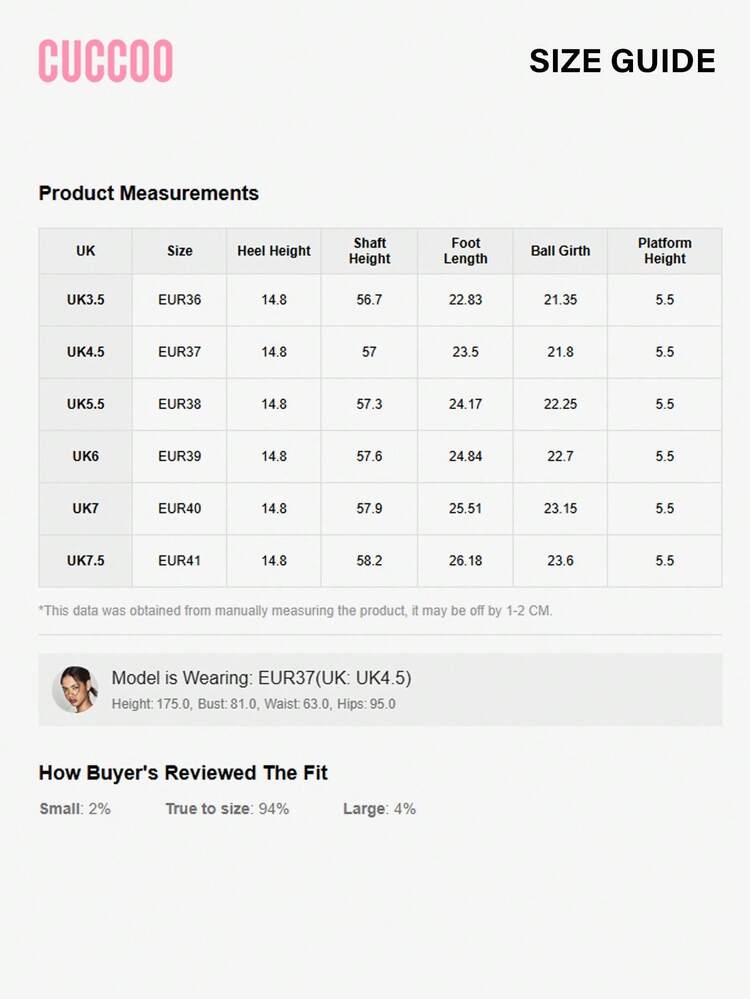
Task: Pick the UK5.5 row label
Action: (x=86, y=404)
